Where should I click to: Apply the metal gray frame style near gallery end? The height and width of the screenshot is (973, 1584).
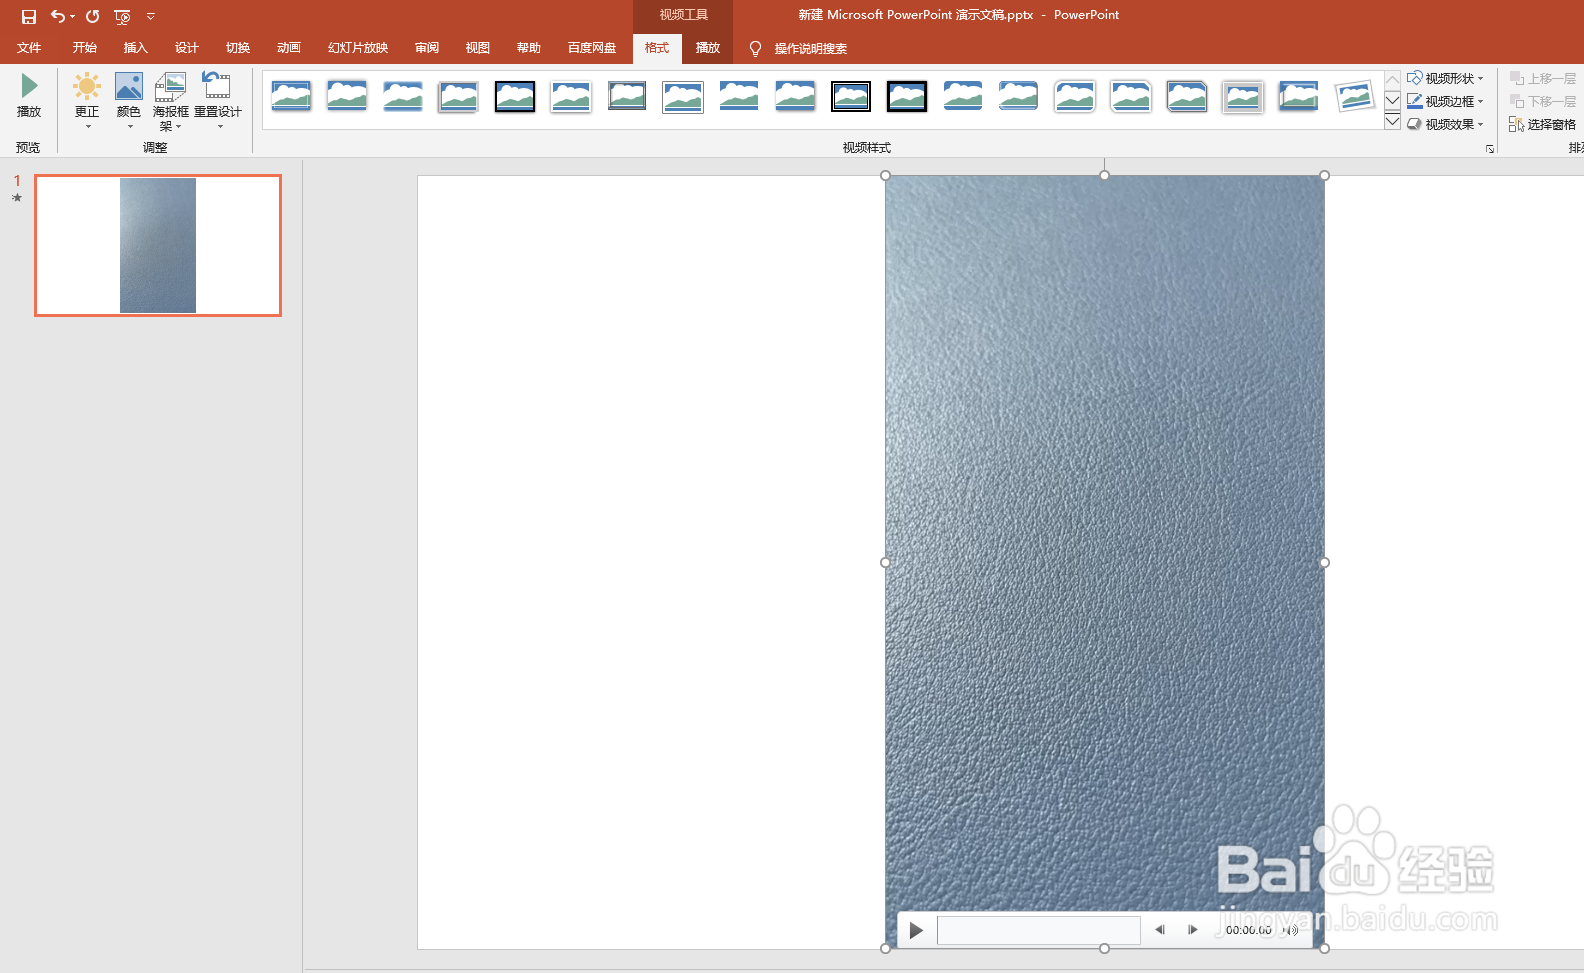coord(1243,96)
